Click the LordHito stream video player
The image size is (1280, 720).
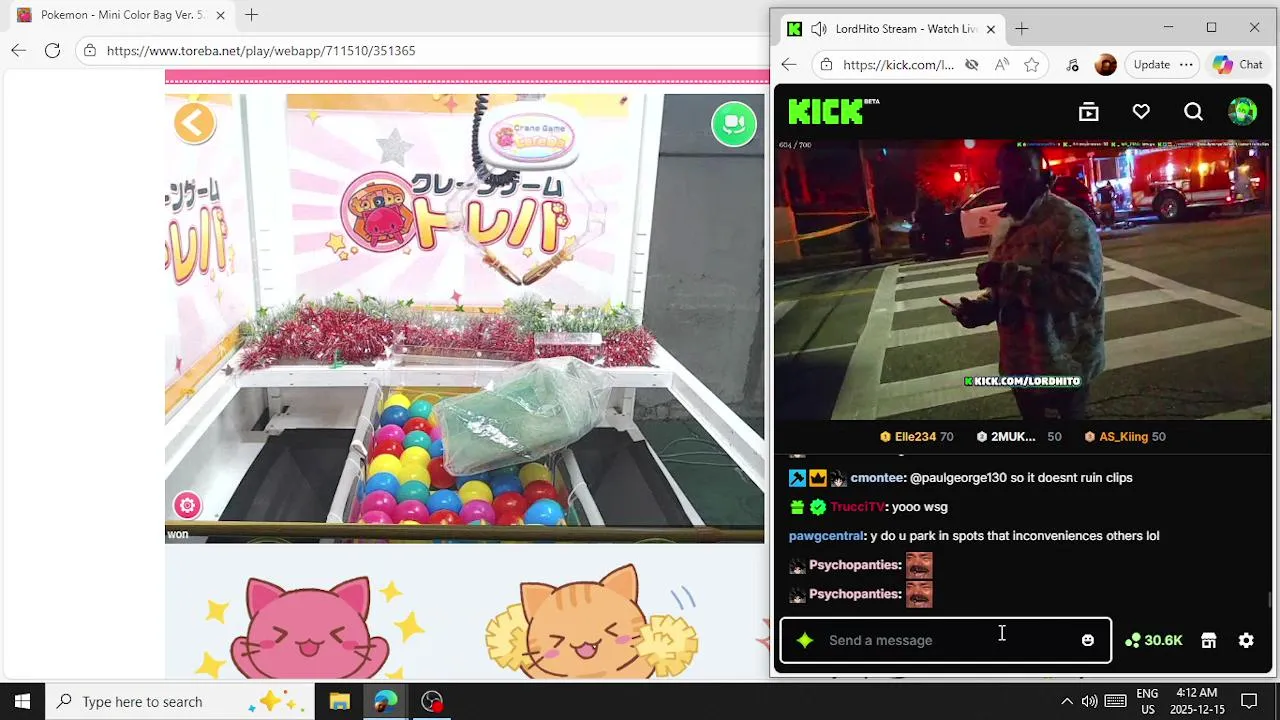(1022, 280)
